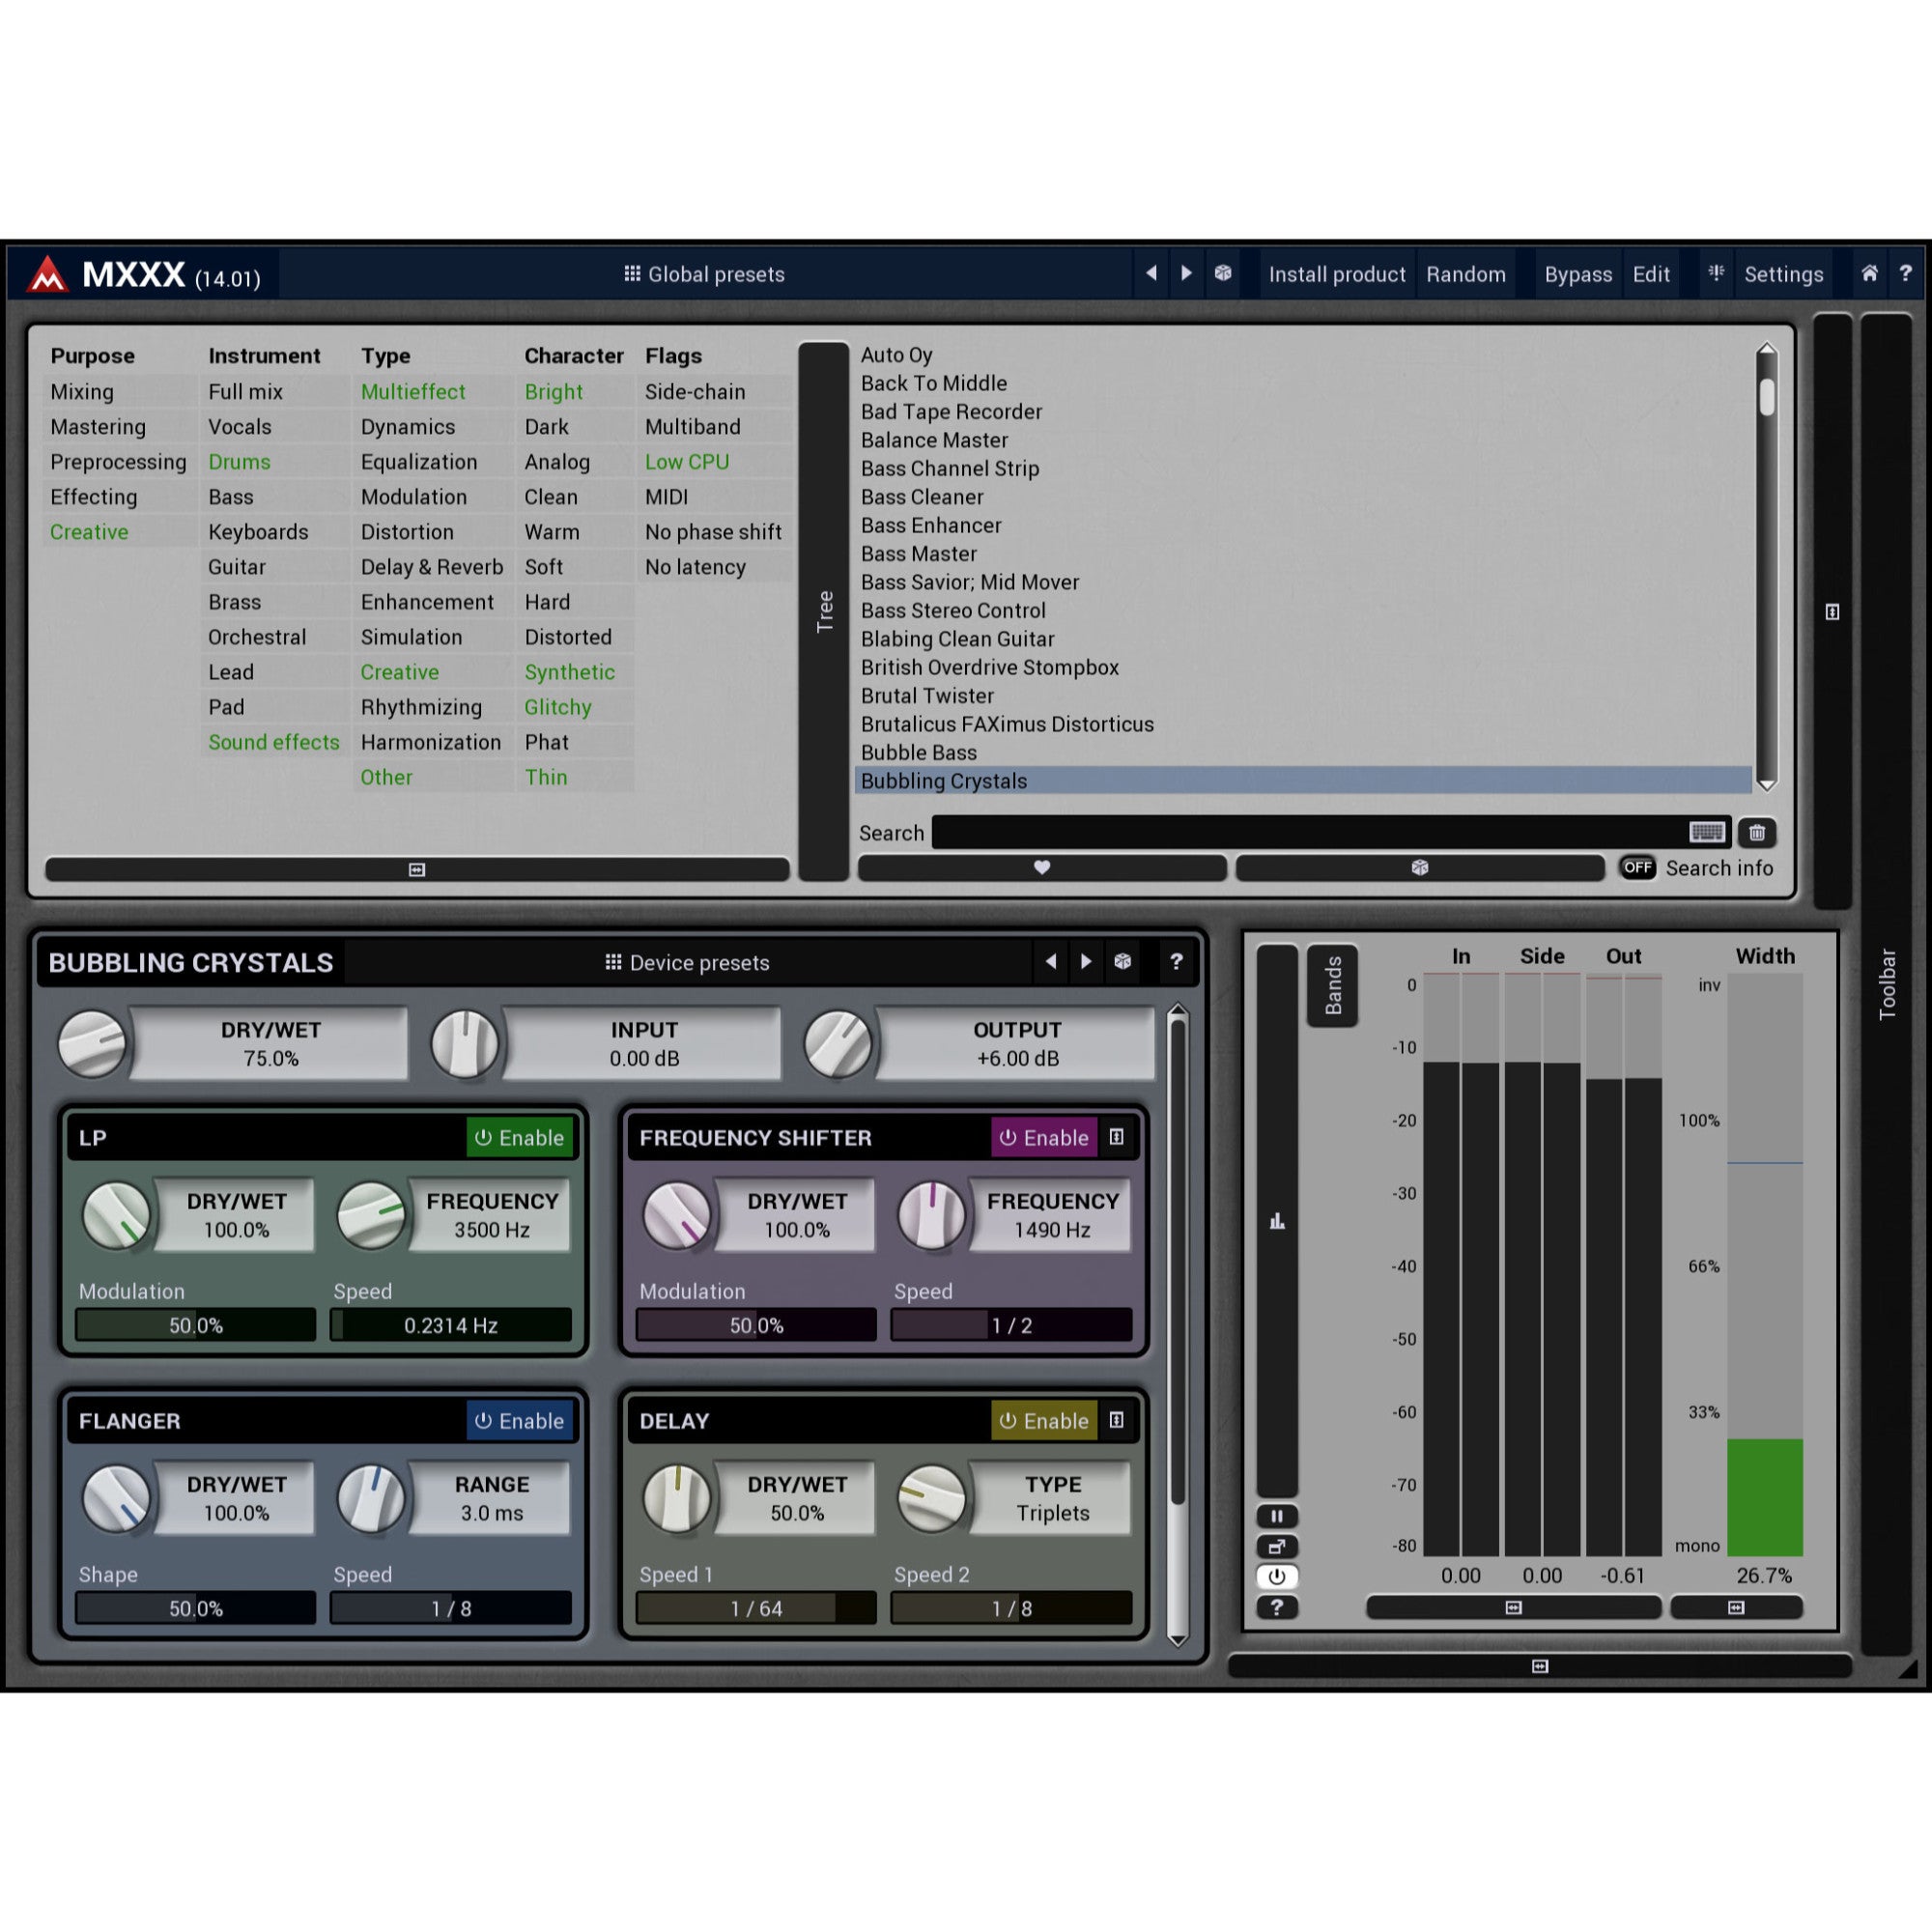Click collapse bar below filter tags
This screenshot has width=1932, height=1932.
(417, 870)
